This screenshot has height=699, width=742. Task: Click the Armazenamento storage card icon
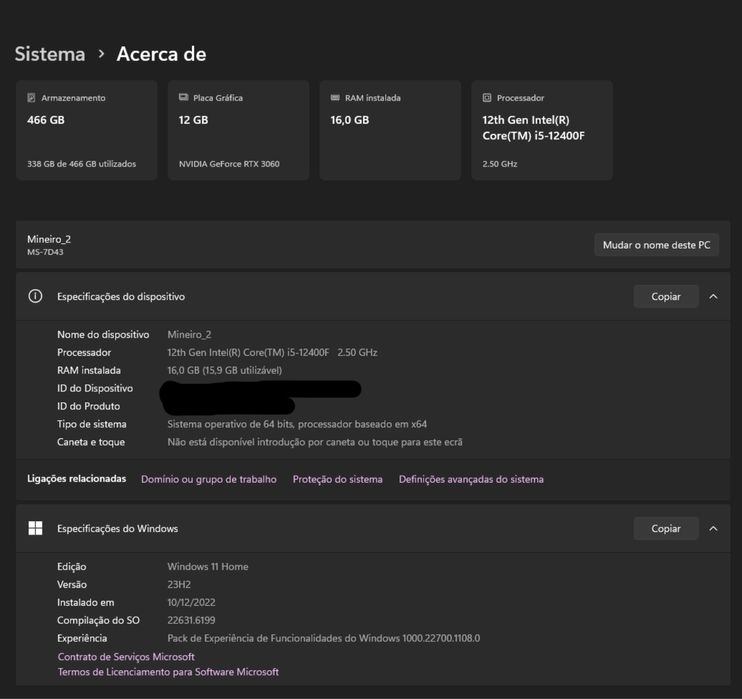[x=31, y=98]
